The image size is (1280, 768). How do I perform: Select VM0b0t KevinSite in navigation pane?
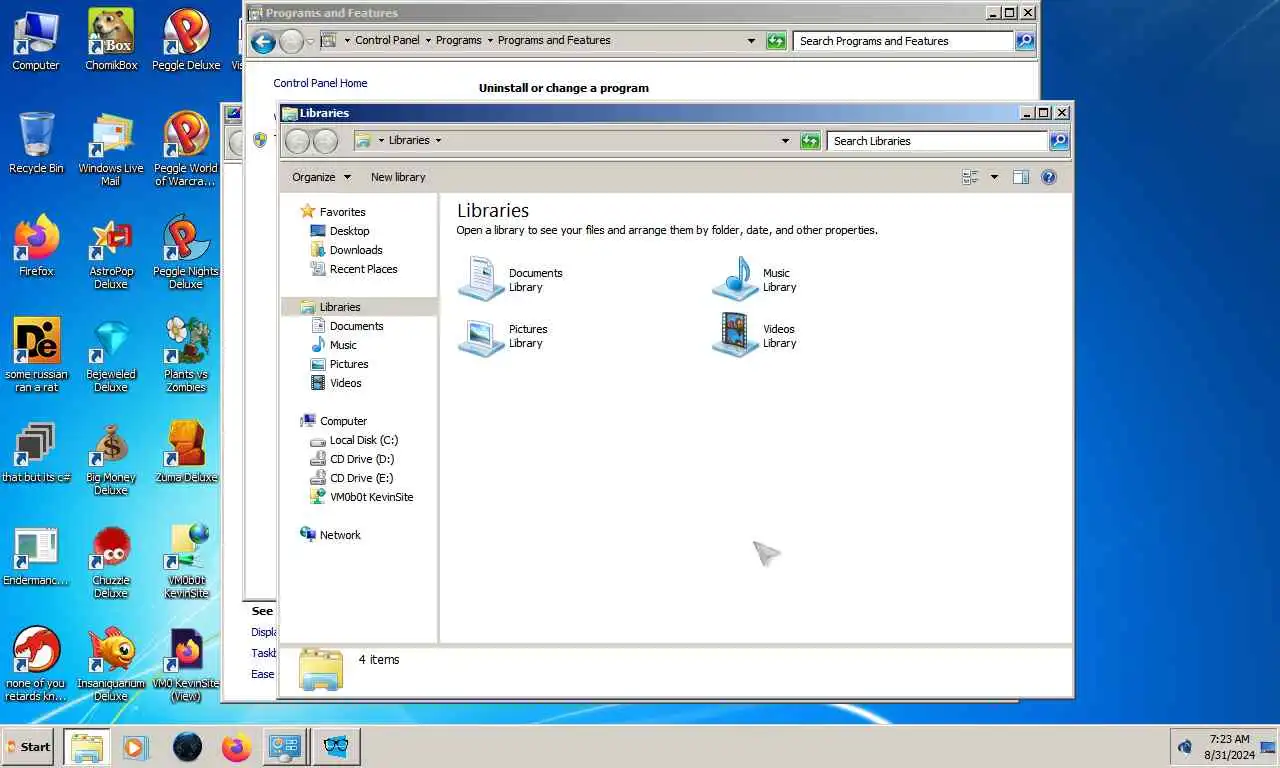pos(371,497)
